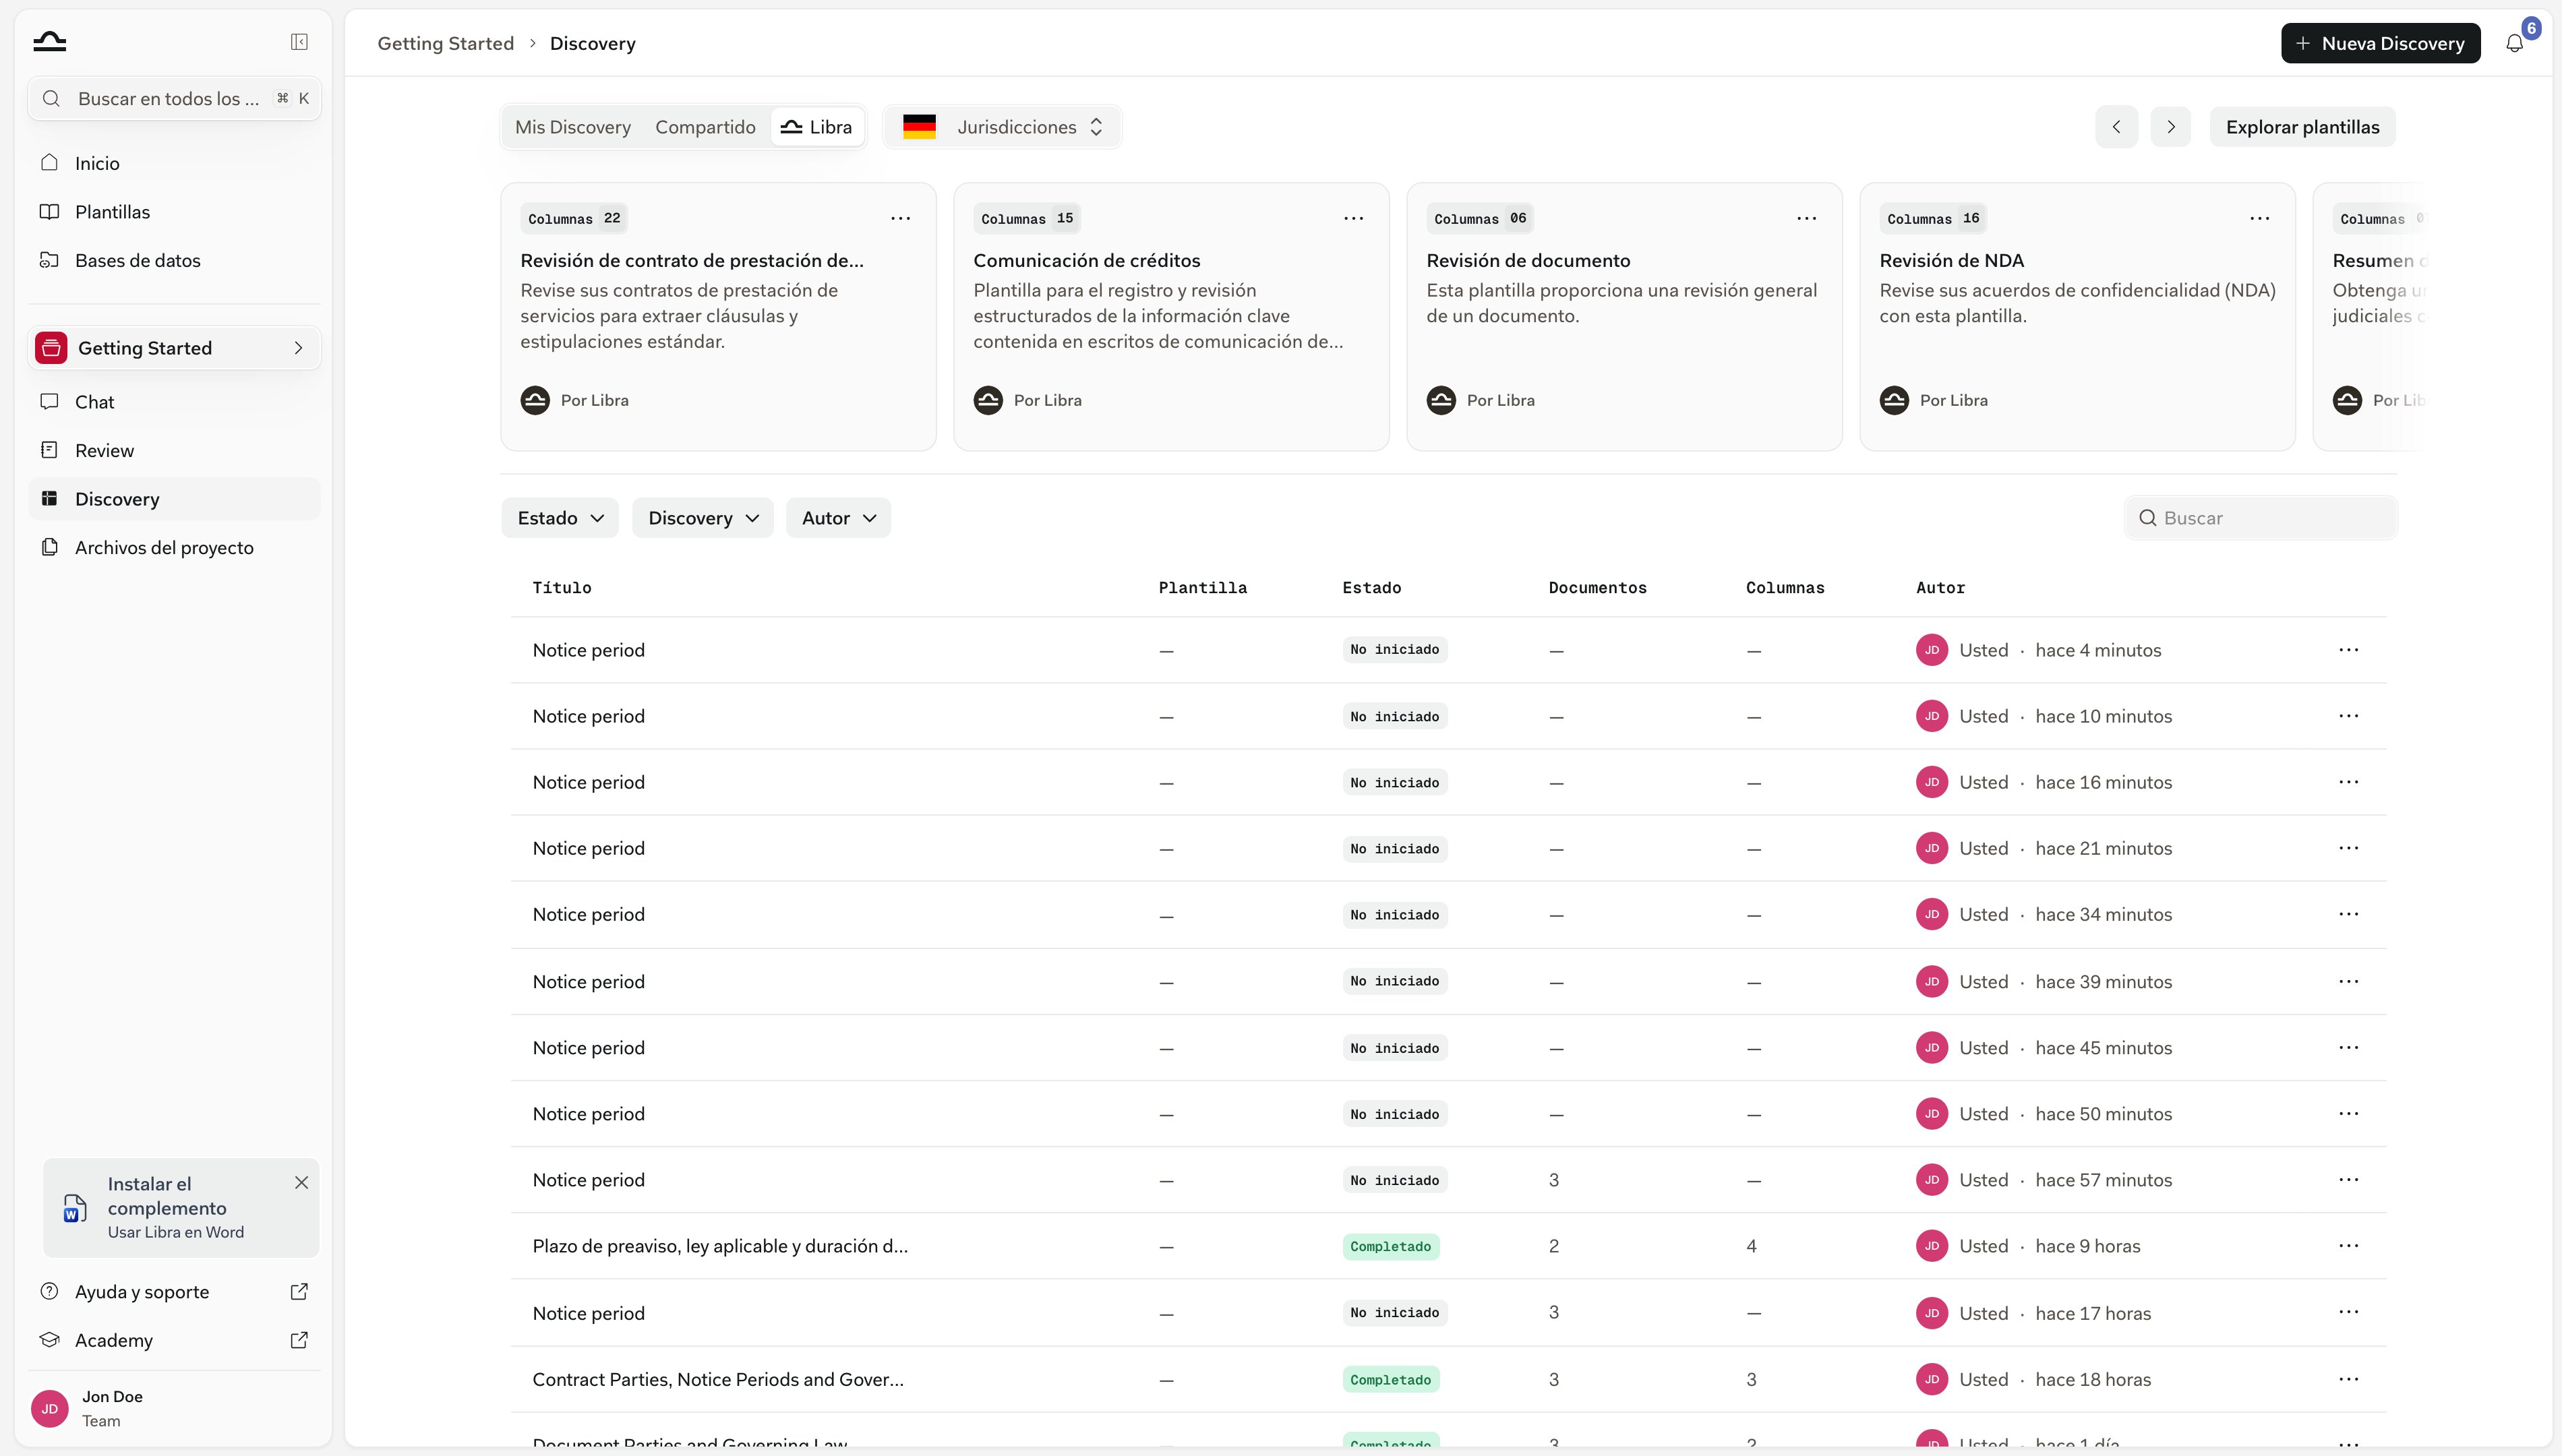2562x1456 pixels.
Task: Open row menu for hace 9 horas entry
Action: tap(2348, 1246)
